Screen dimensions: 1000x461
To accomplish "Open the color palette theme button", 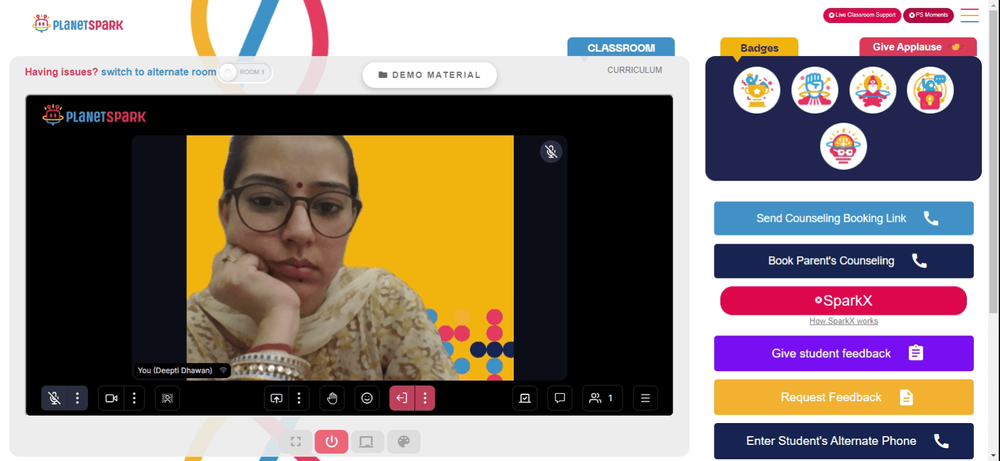I will tap(404, 441).
